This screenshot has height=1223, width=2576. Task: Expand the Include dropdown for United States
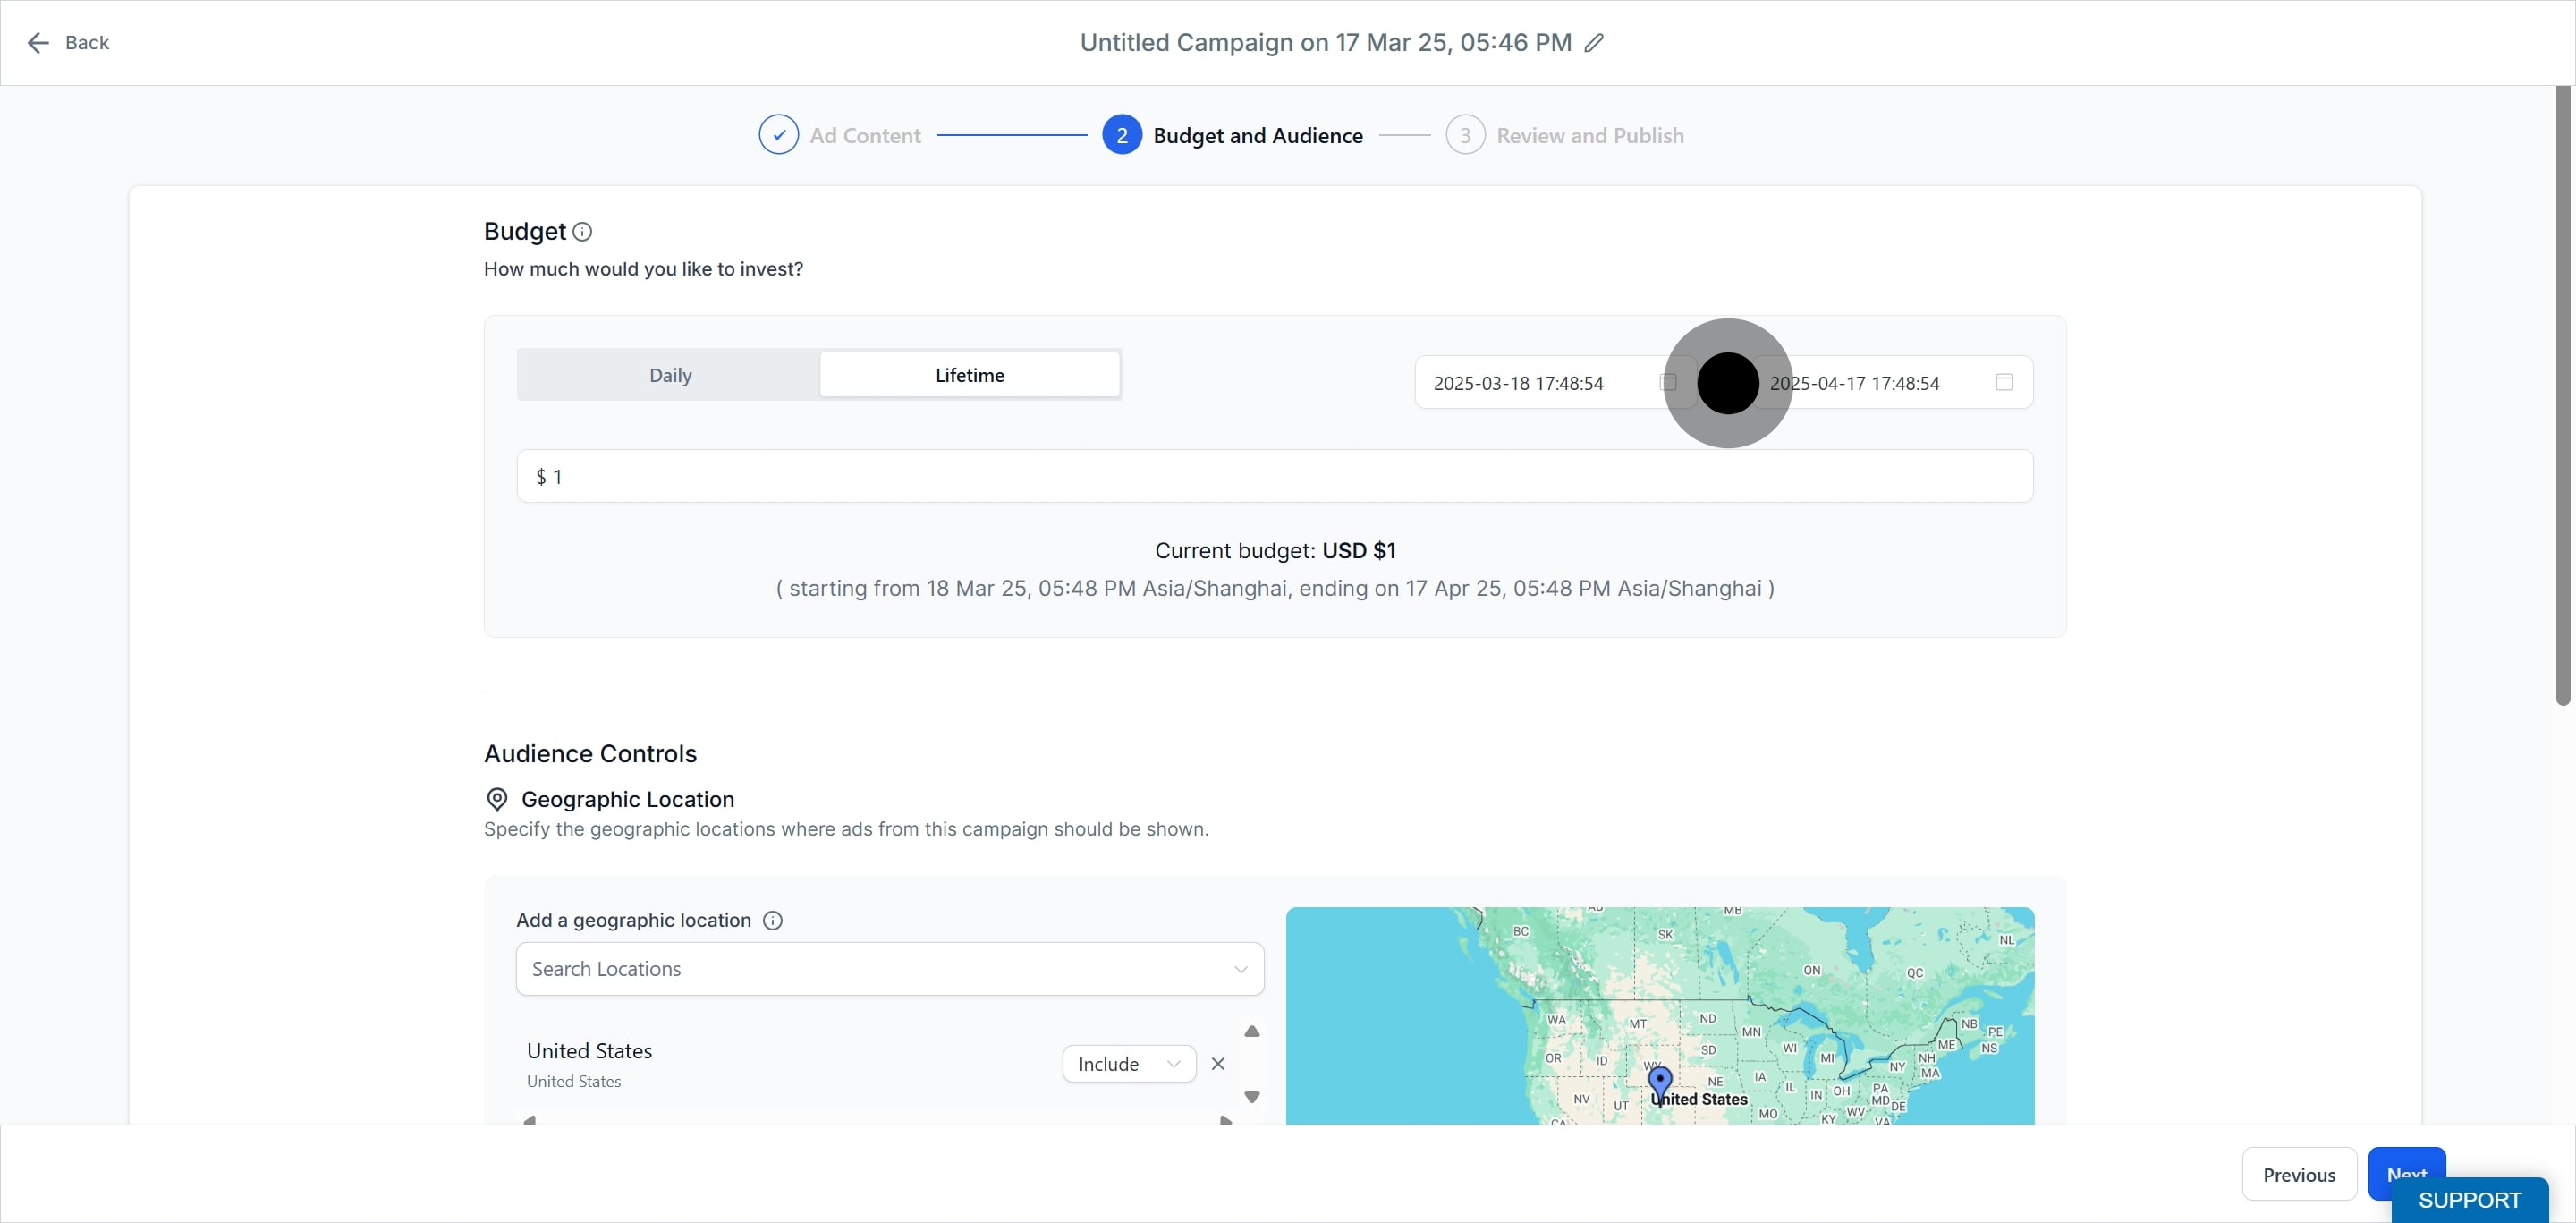pyautogui.click(x=1128, y=1064)
